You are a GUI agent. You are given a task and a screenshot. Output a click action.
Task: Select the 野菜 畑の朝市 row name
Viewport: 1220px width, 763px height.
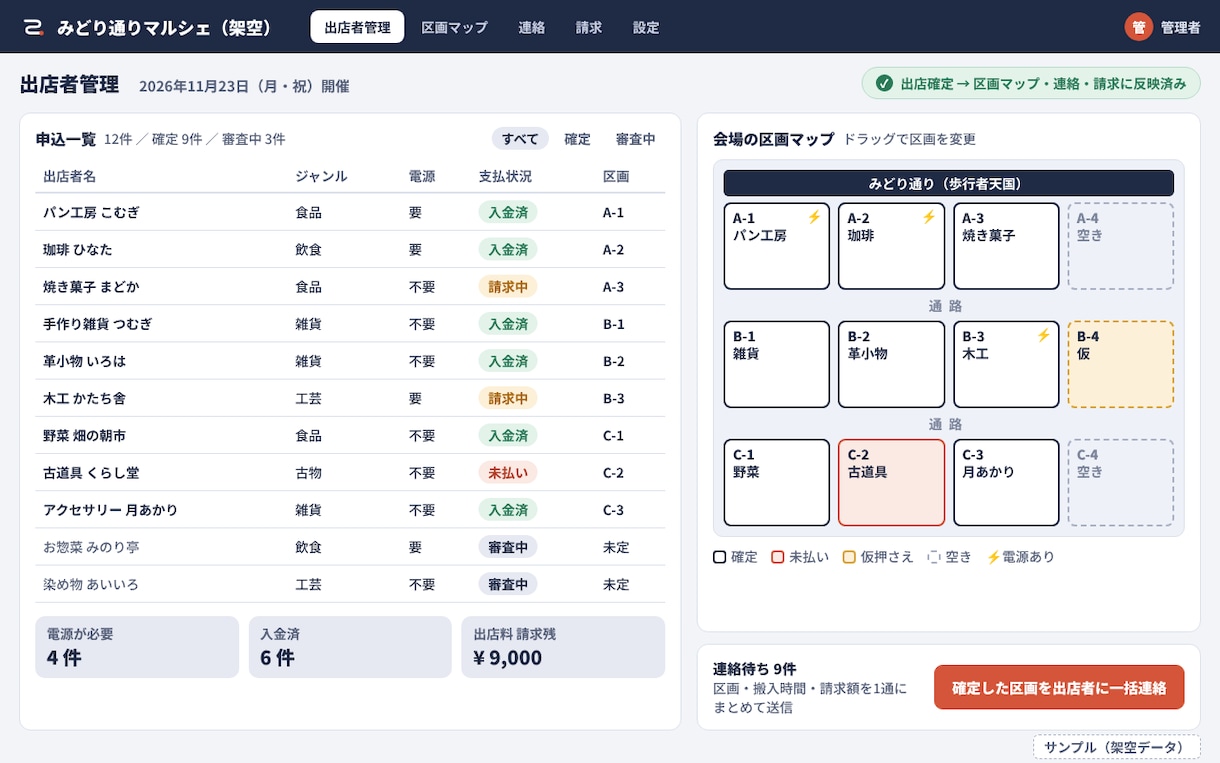tap(85, 436)
